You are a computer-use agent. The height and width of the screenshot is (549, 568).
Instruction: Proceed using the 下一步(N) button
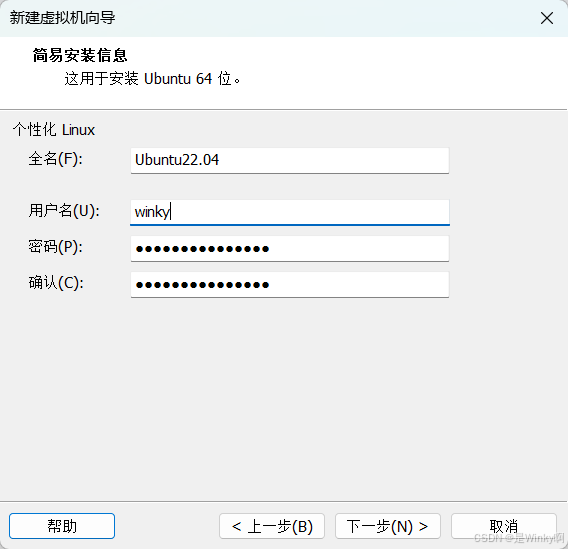388,526
